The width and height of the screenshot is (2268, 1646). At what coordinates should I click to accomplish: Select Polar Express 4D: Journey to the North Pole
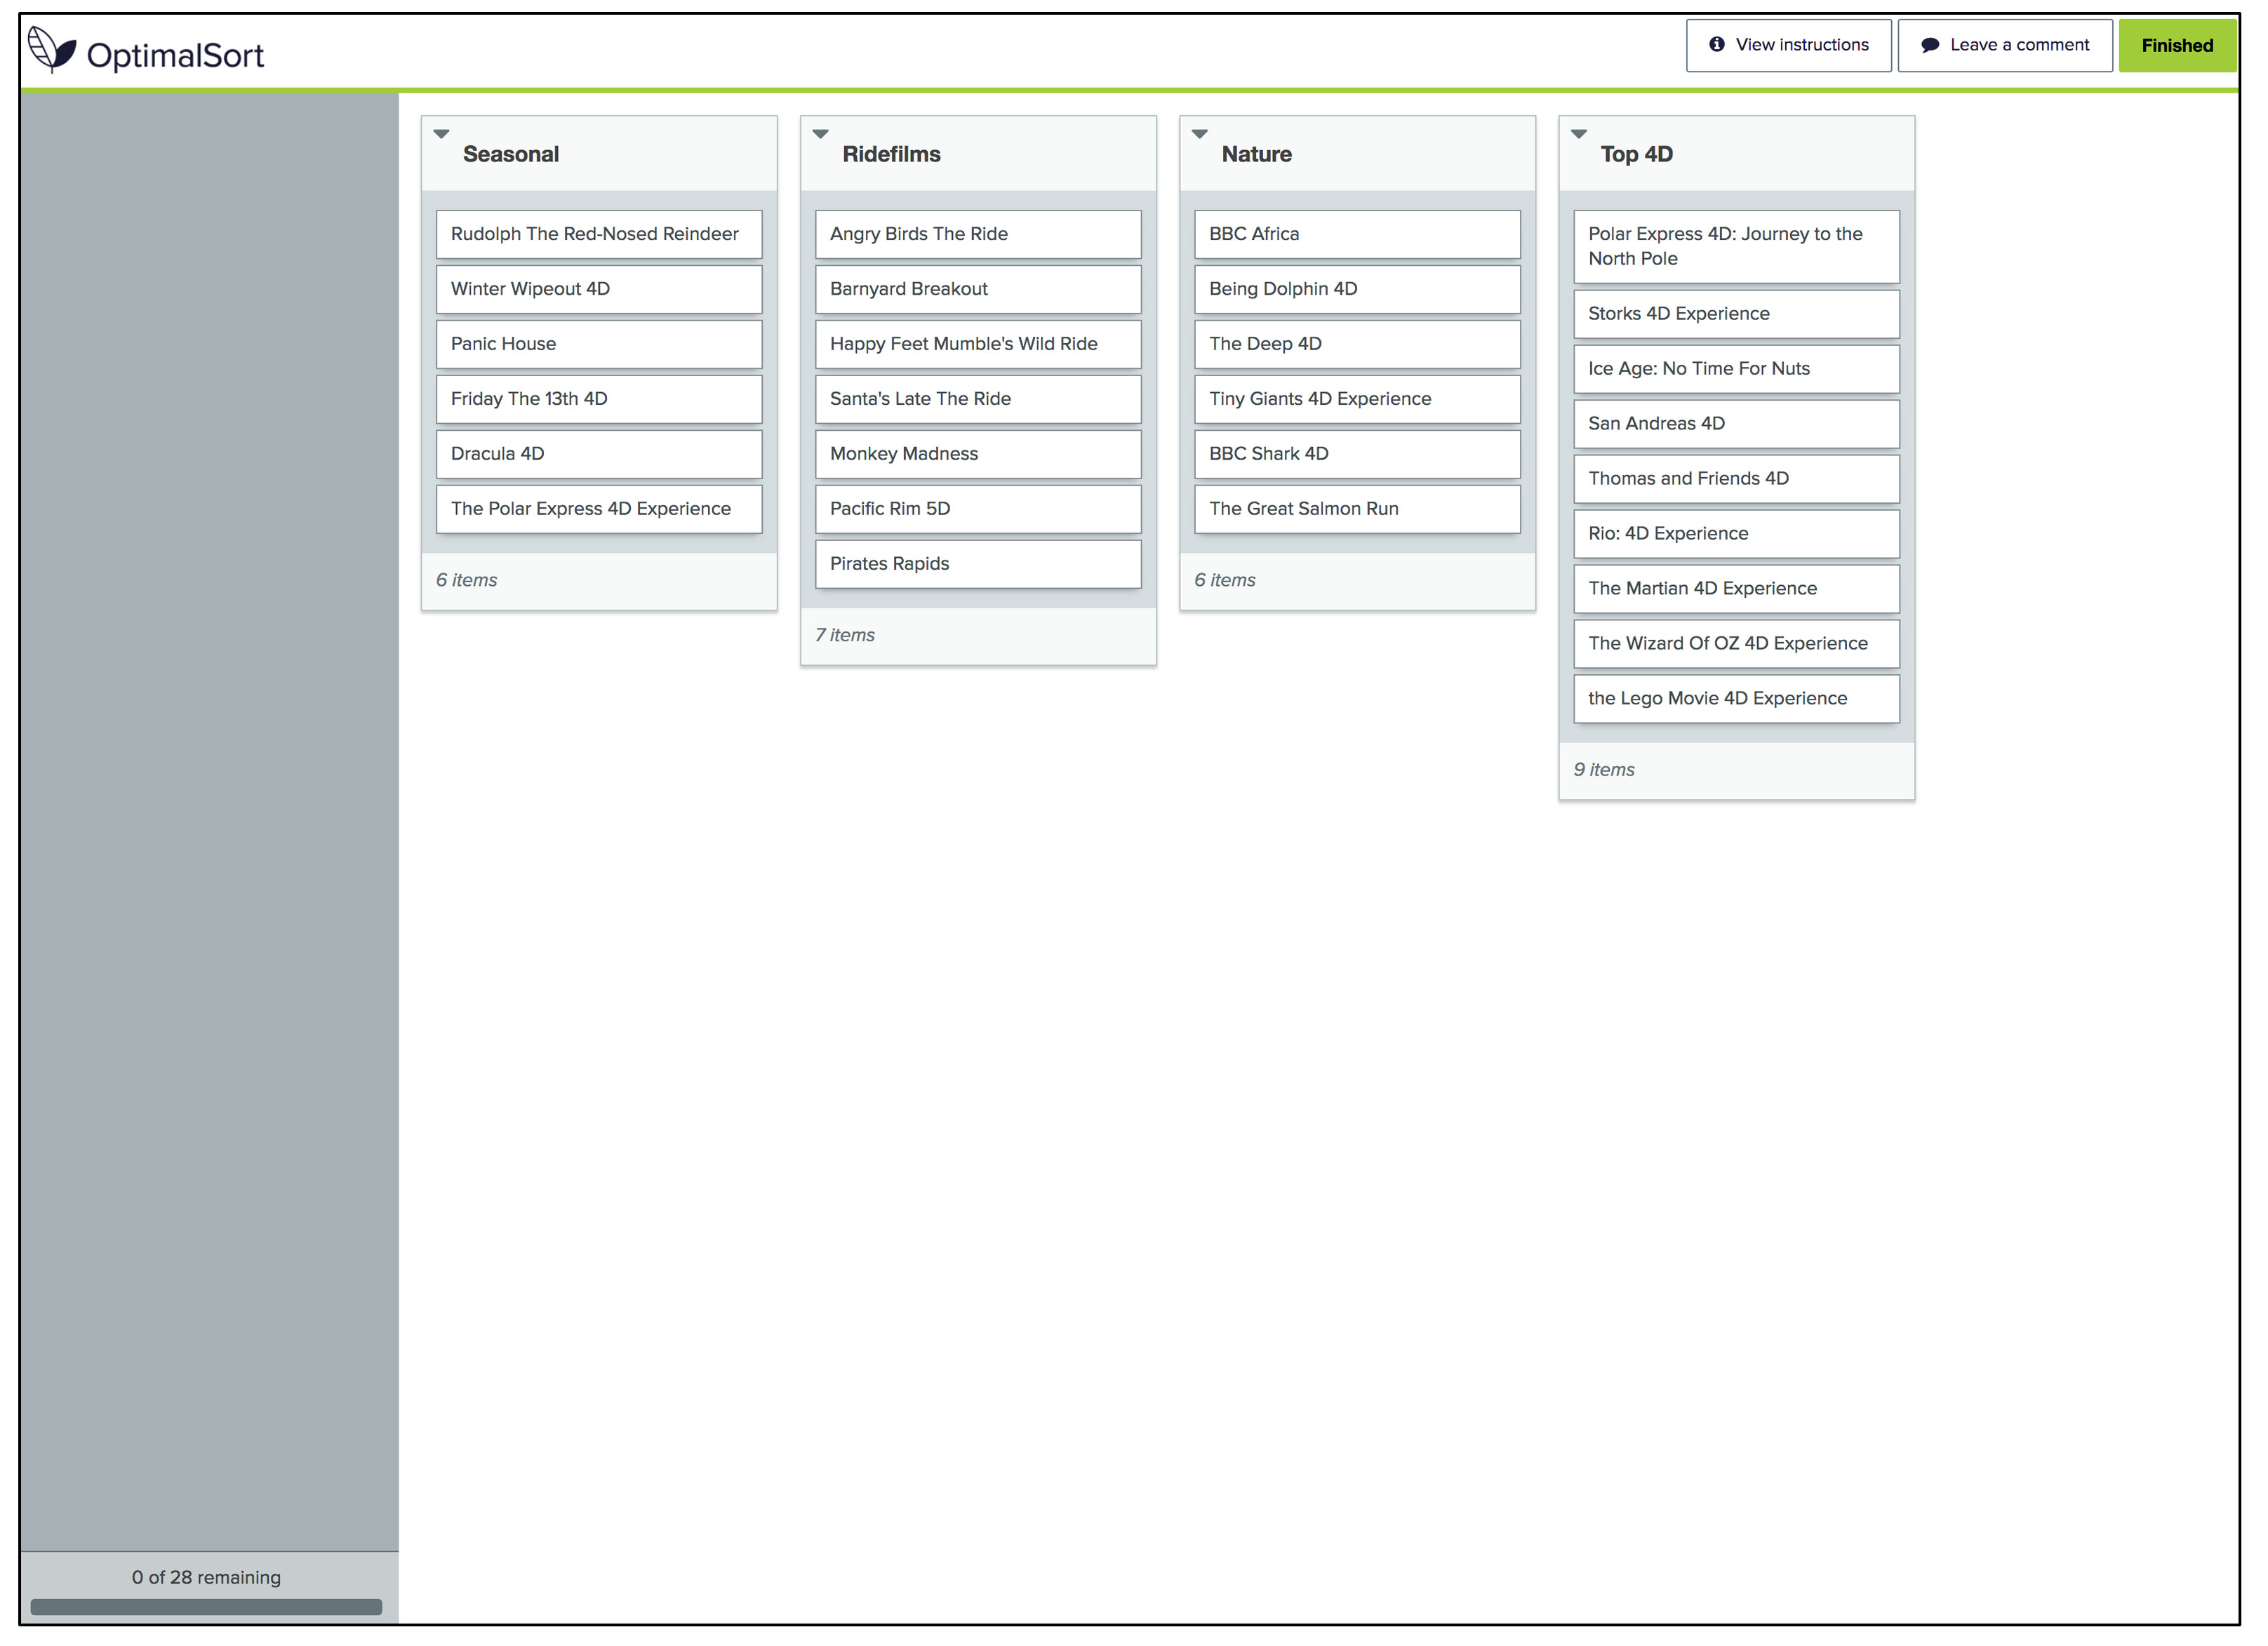click(1736, 246)
